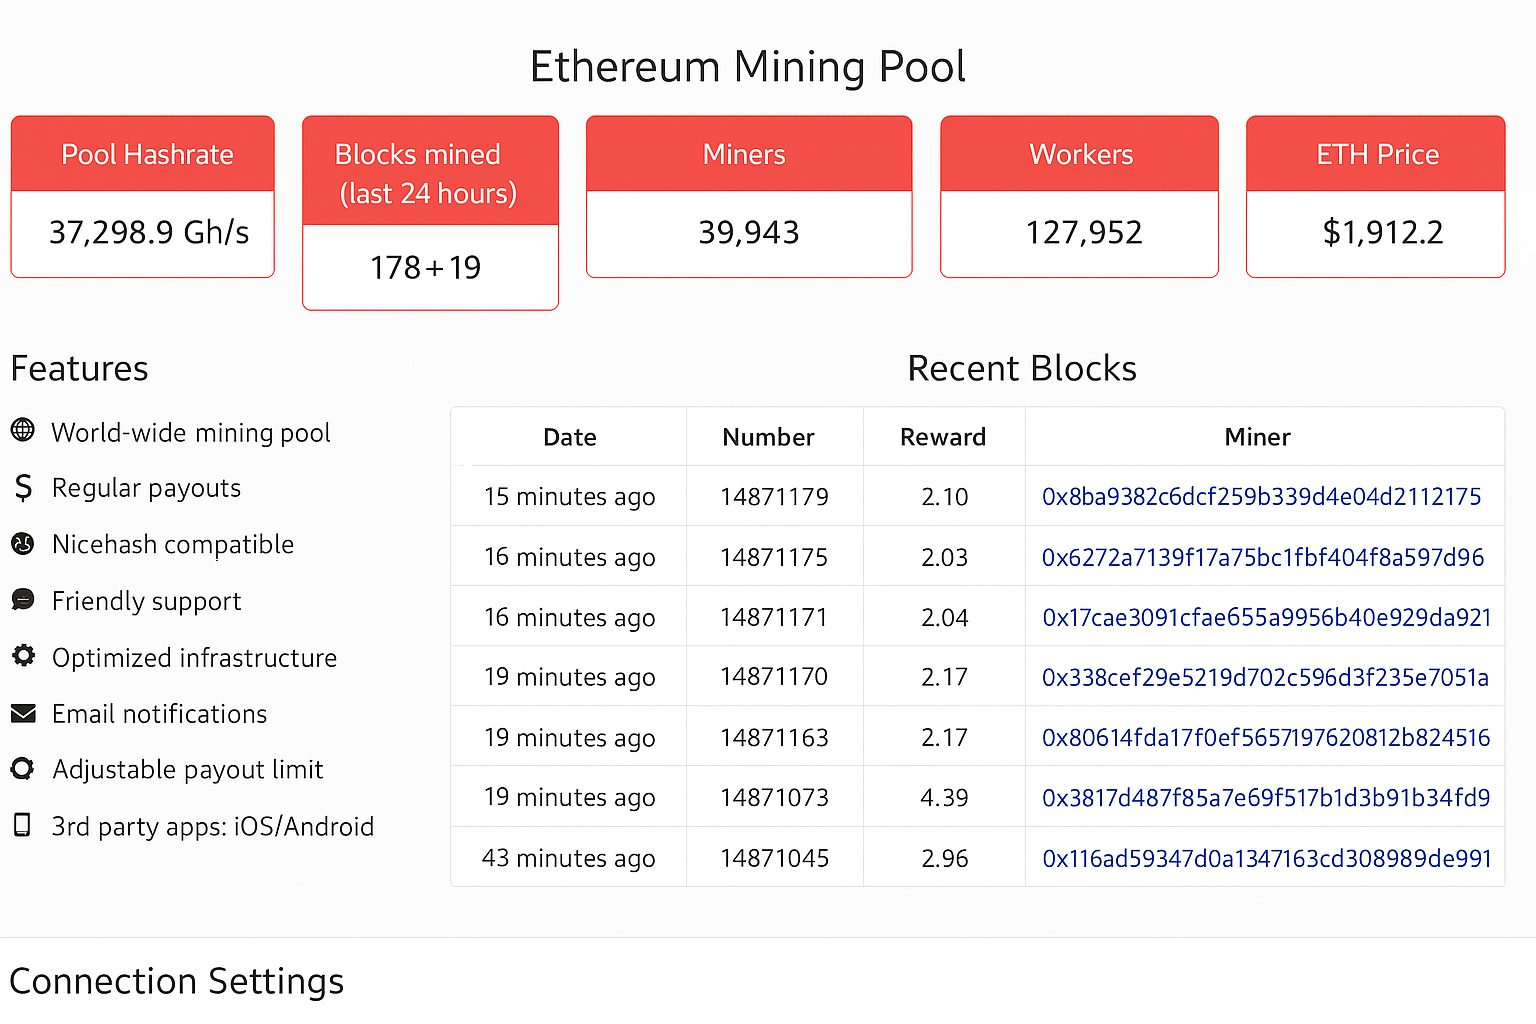Expand the Recent Blocks section
The width and height of the screenshot is (1536, 1024).
(1021, 368)
